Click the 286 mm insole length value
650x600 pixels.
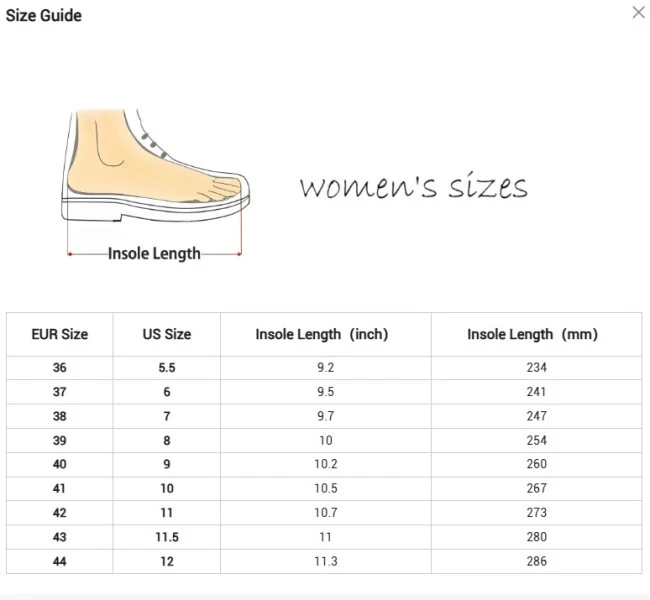536,561
